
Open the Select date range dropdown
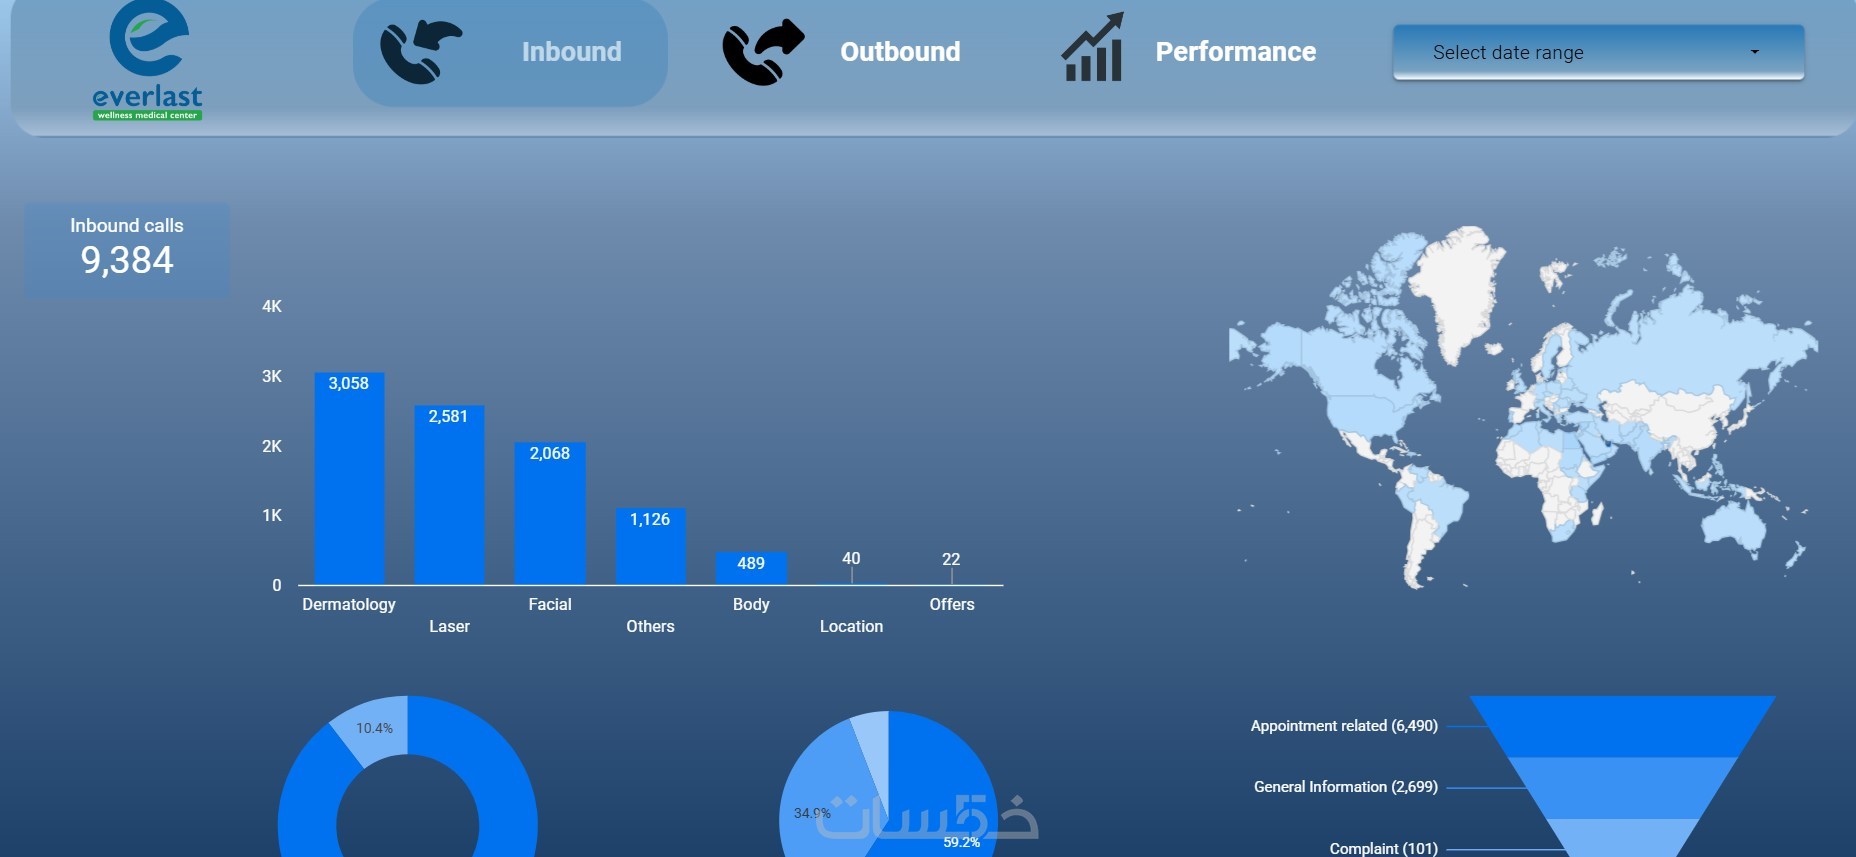1598,52
